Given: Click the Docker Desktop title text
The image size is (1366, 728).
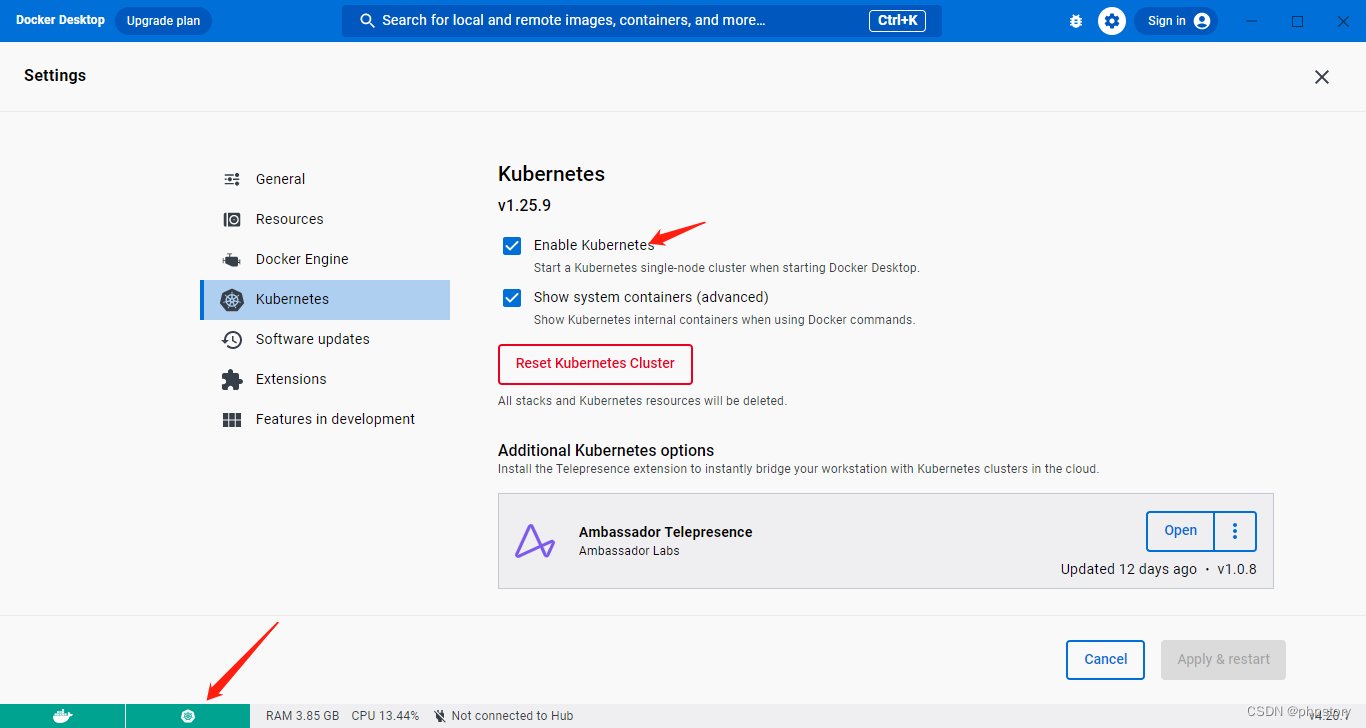Looking at the screenshot, I should coord(60,20).
